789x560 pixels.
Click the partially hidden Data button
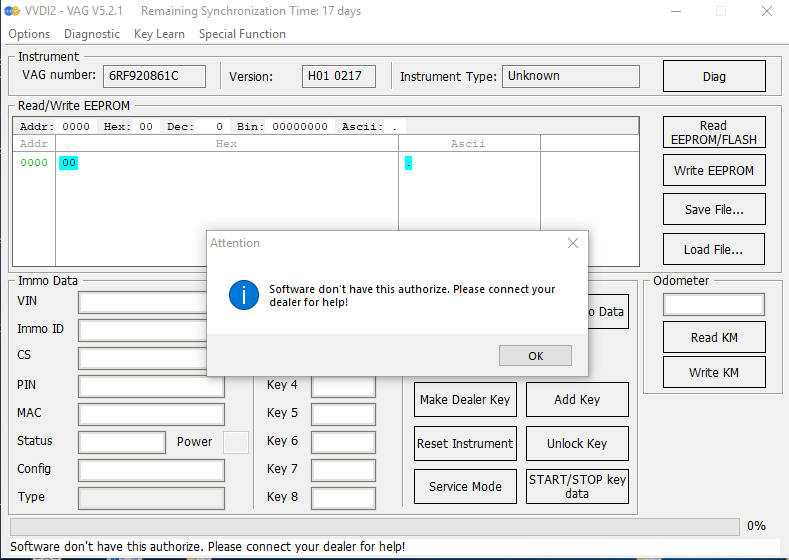tap(608, 312)
